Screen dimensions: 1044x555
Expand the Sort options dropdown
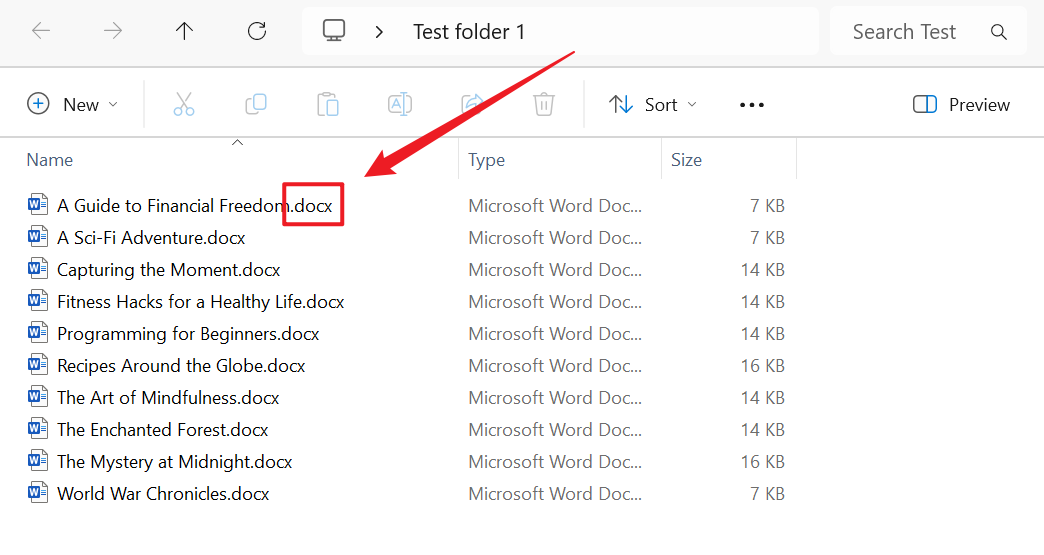(653, 104)
